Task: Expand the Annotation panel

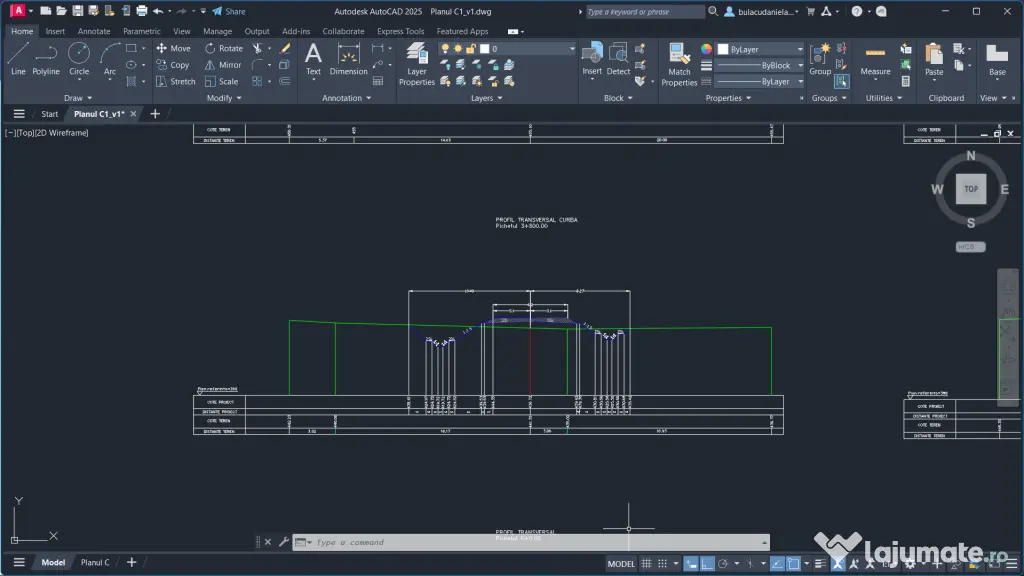Action: [x=347, y=98]
